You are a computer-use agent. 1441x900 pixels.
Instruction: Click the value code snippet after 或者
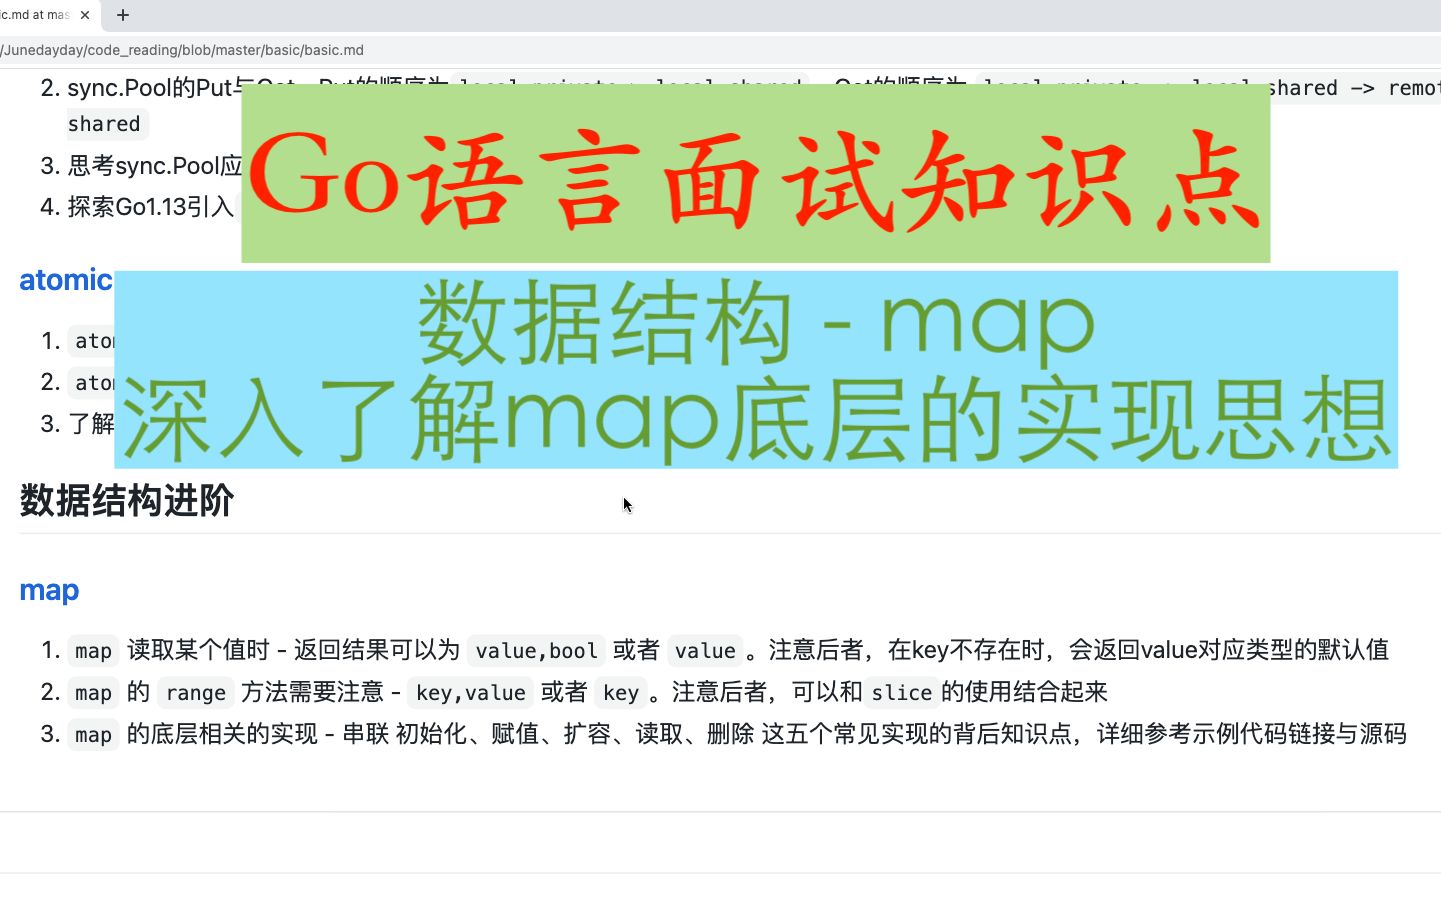point(705,651)
